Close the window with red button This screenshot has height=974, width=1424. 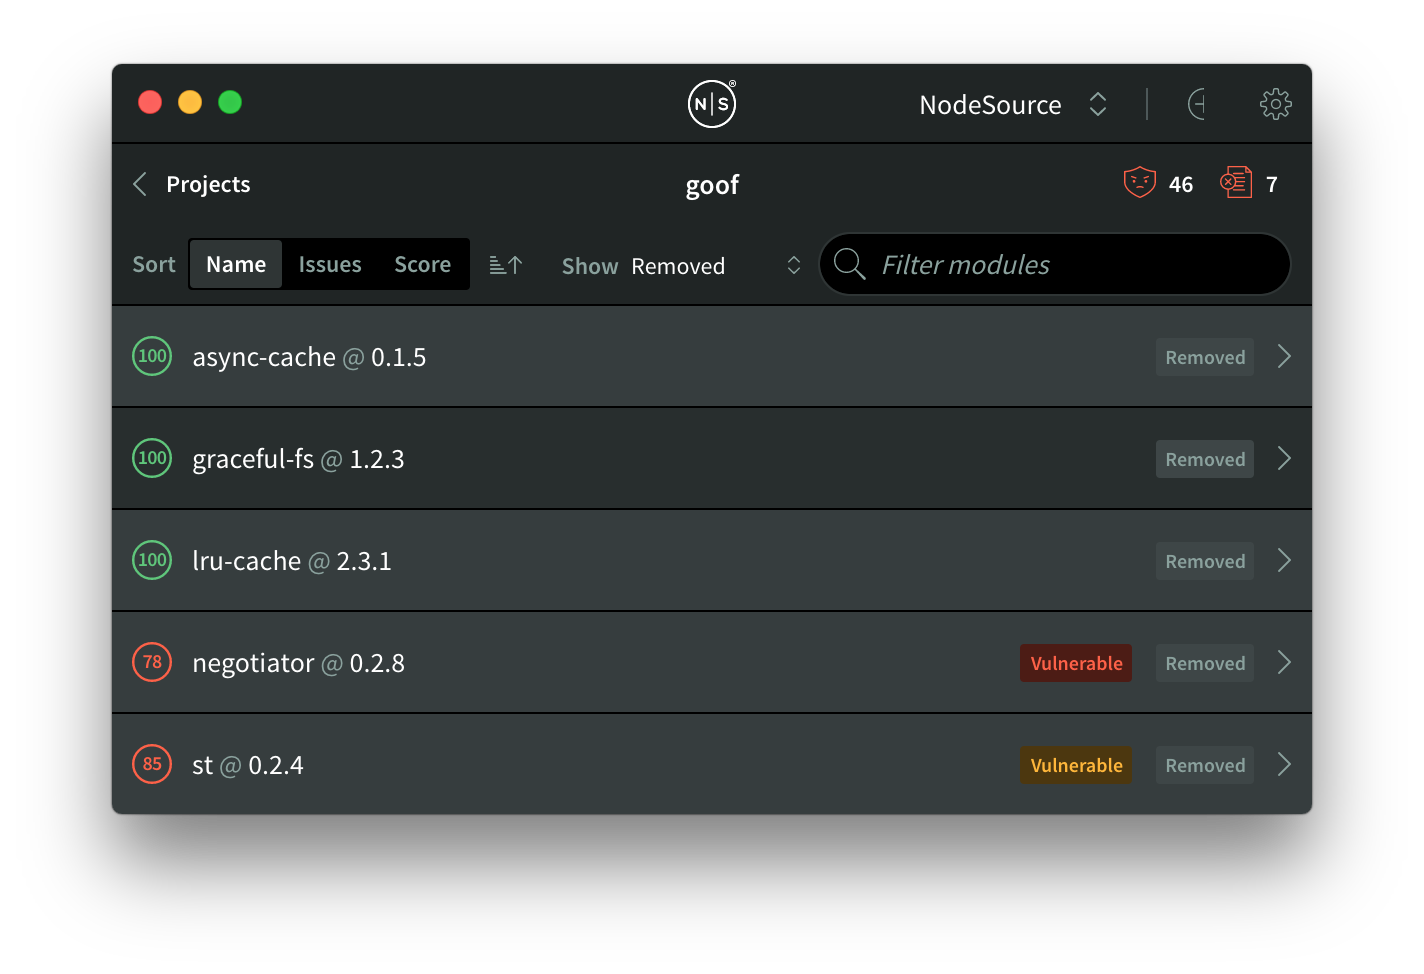150,102
